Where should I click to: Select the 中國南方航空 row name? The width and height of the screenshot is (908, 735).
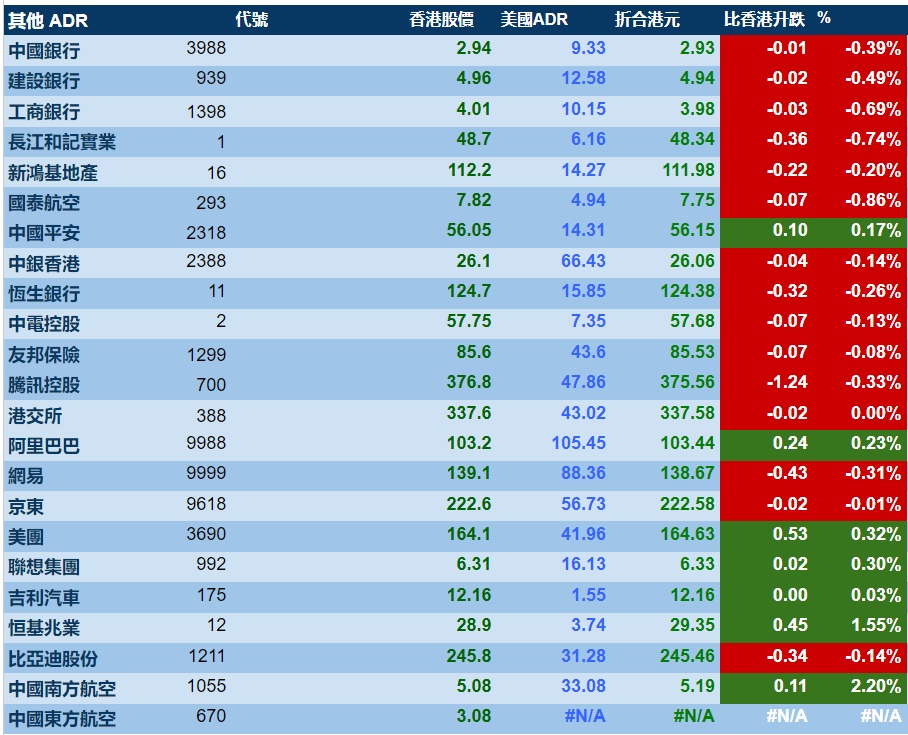pos(62,689)
